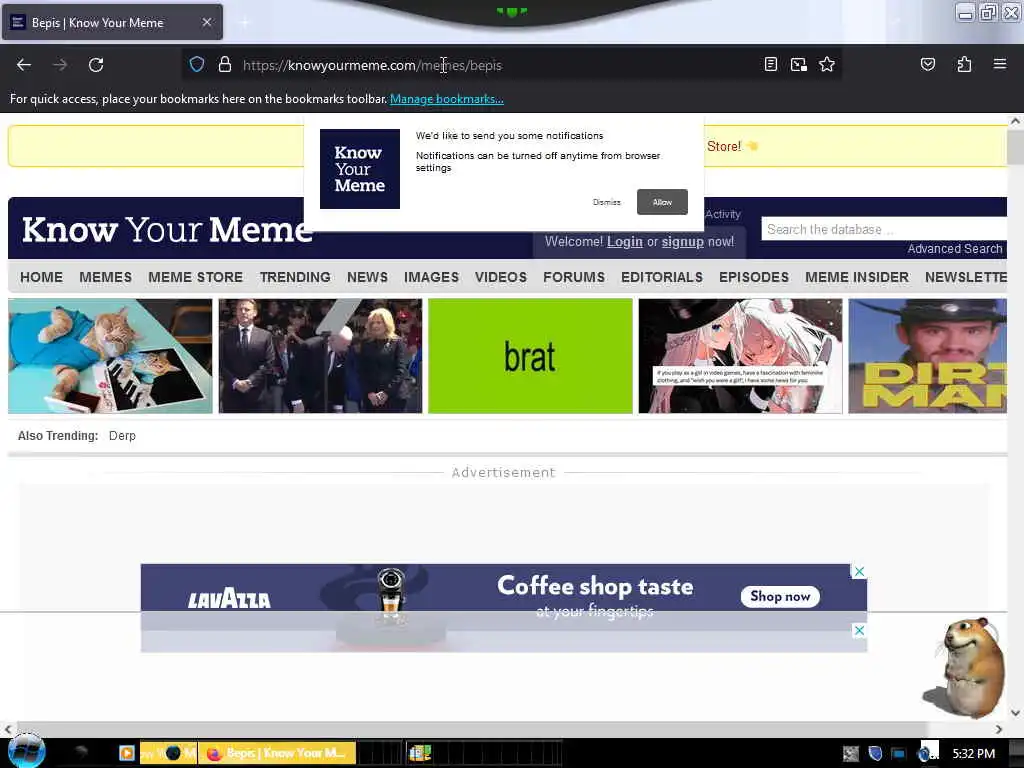Click the Know Your Meme logo in notification popup
Screen dimensions: 1024x768
pyautogui.click(x=360, y=169)
